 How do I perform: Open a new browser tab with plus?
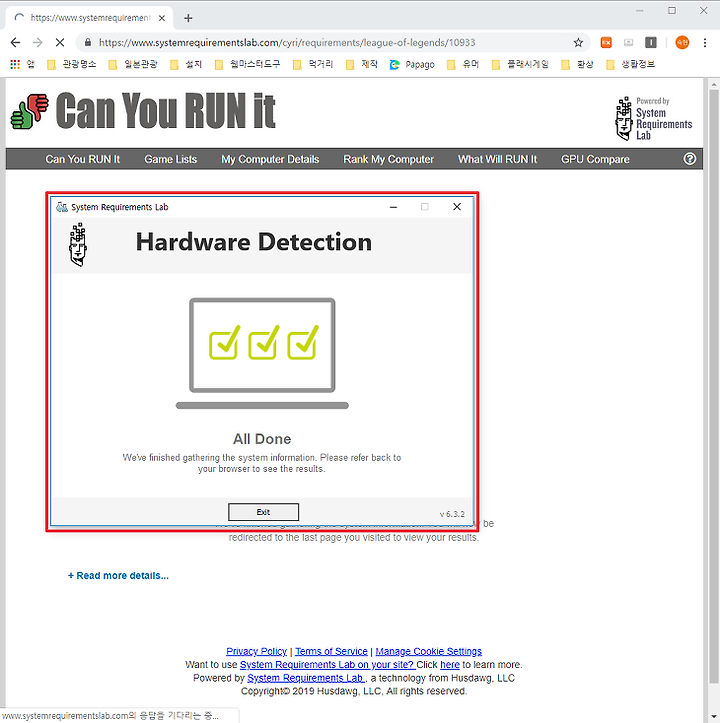pos(188,18)
